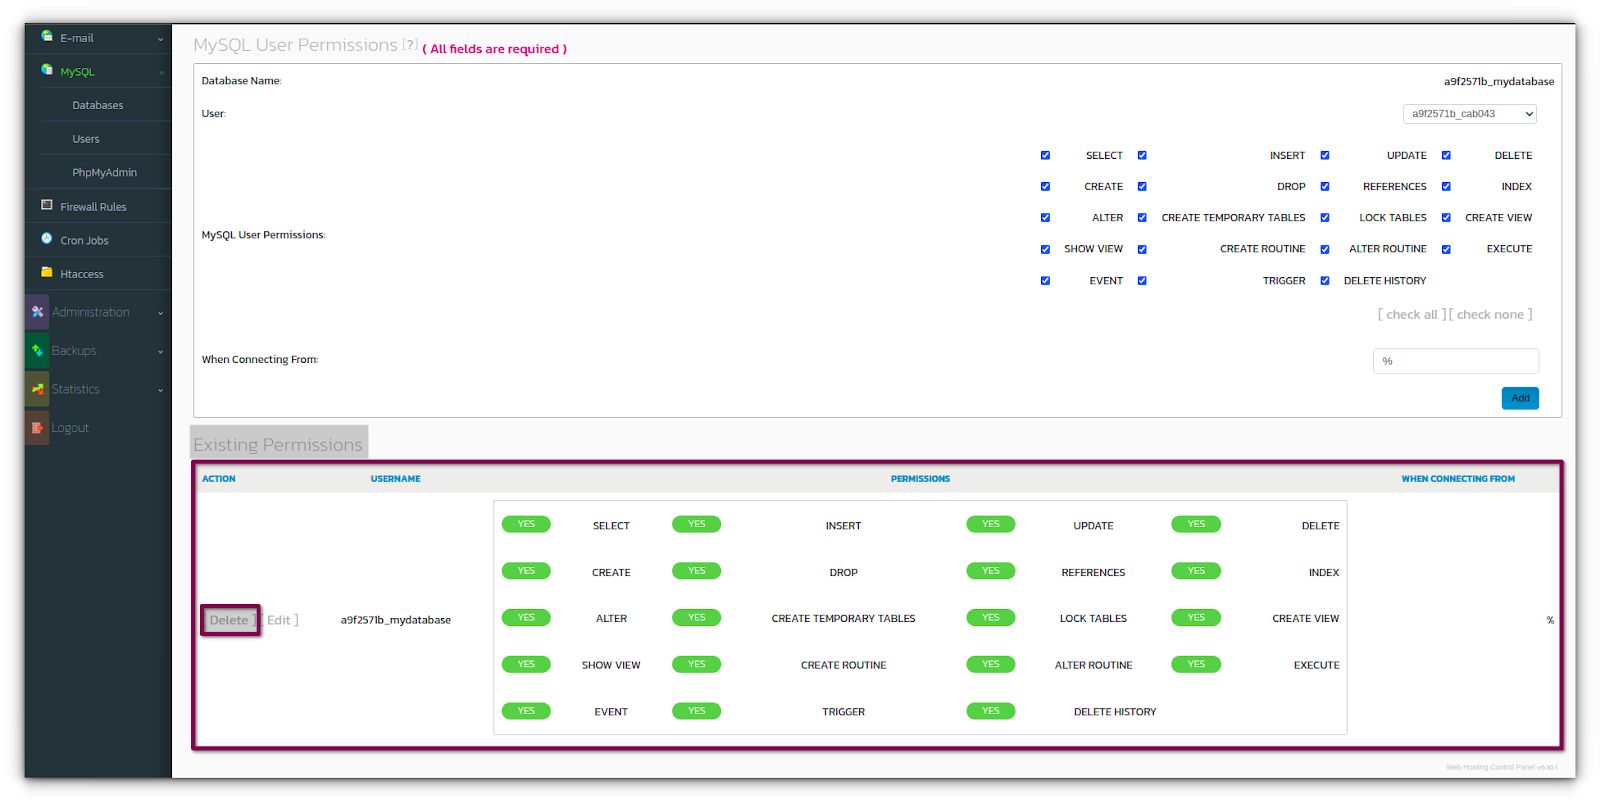Uncheck the DELETE HISTORY permission checkbox
Screen dimensions: 1600x804
(1325, 280)
